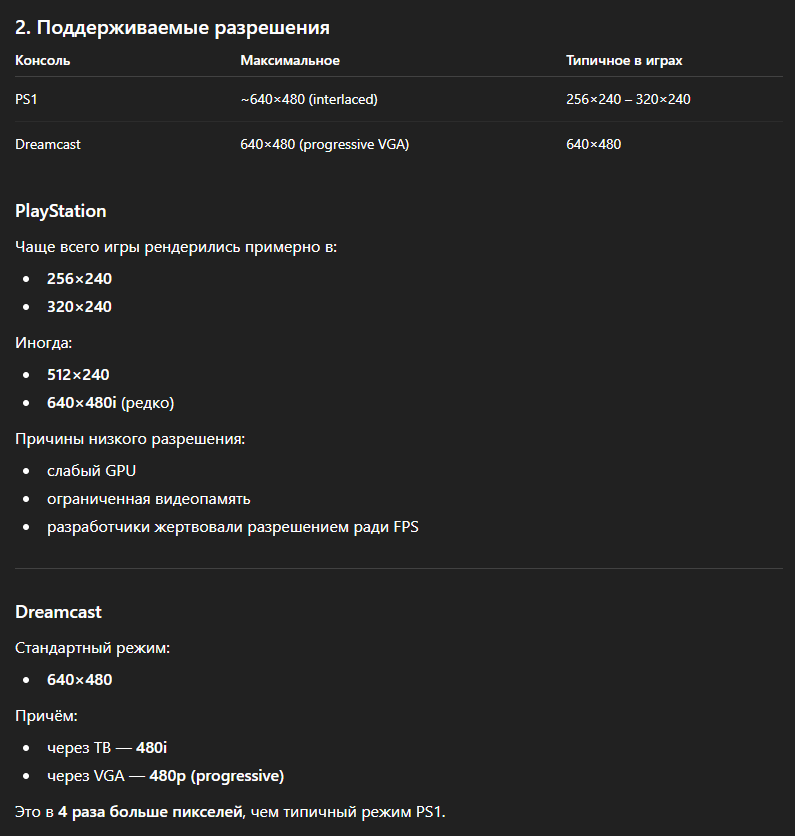795x836 pixels.
Task: Click the "640×480i (редко)" bullet item
Action: click(110, 403)
